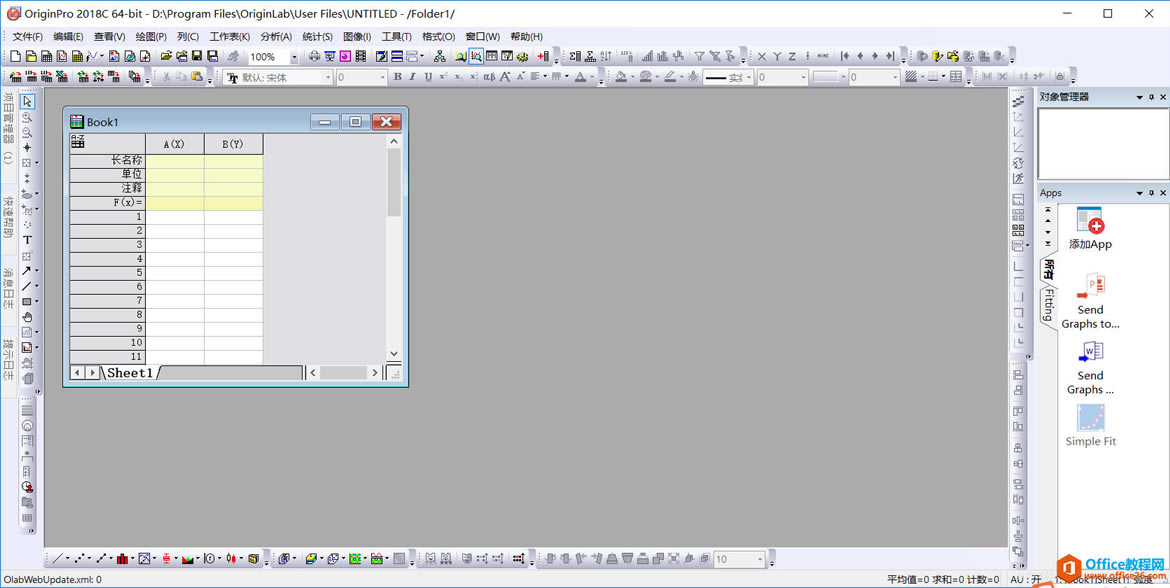Set column as Y icon
Image resolution: width=1170 pixels, height=588 pixels.
(x=777, y=56)
